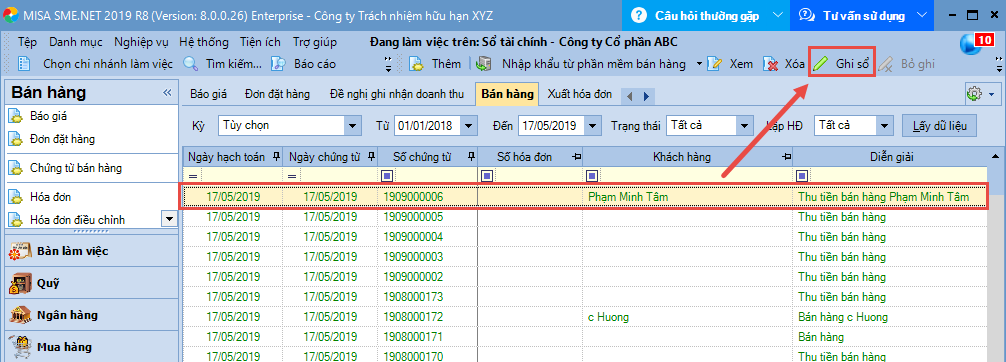Click the Bỏ ghi toolbar button
1006x362 pixels.
[906, 64]
